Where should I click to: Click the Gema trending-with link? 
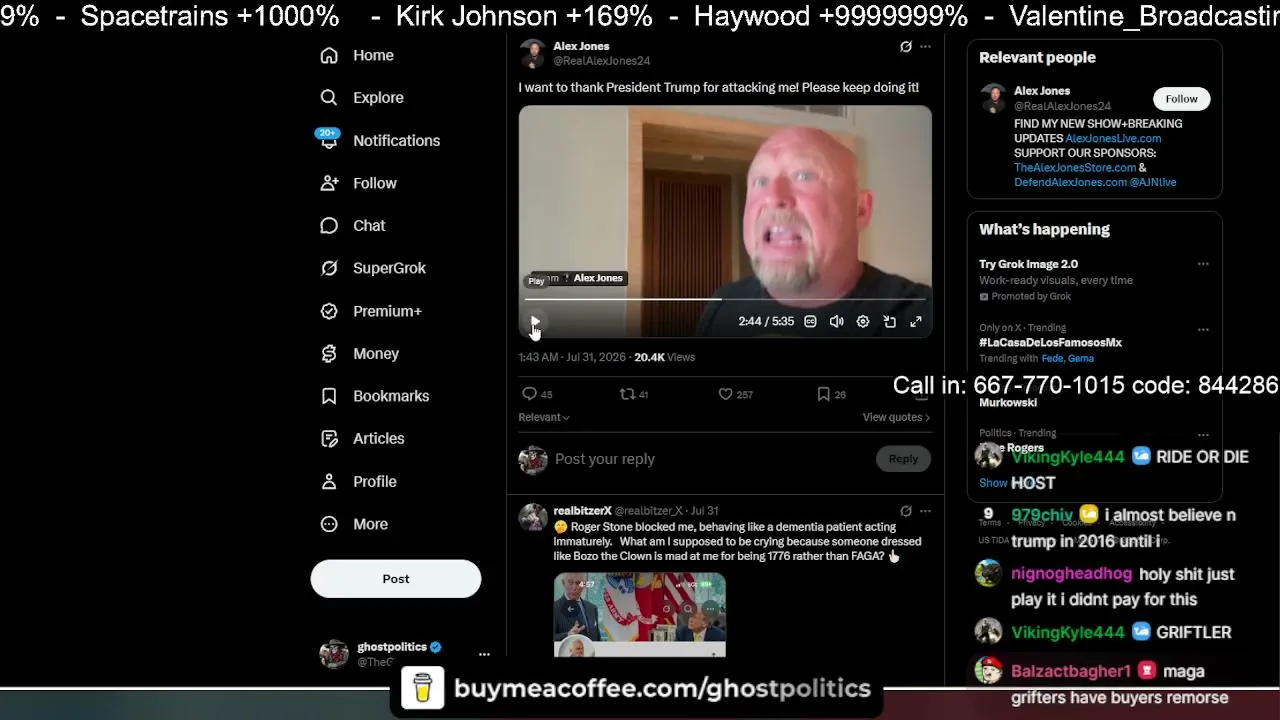(x=1081, y=358)
